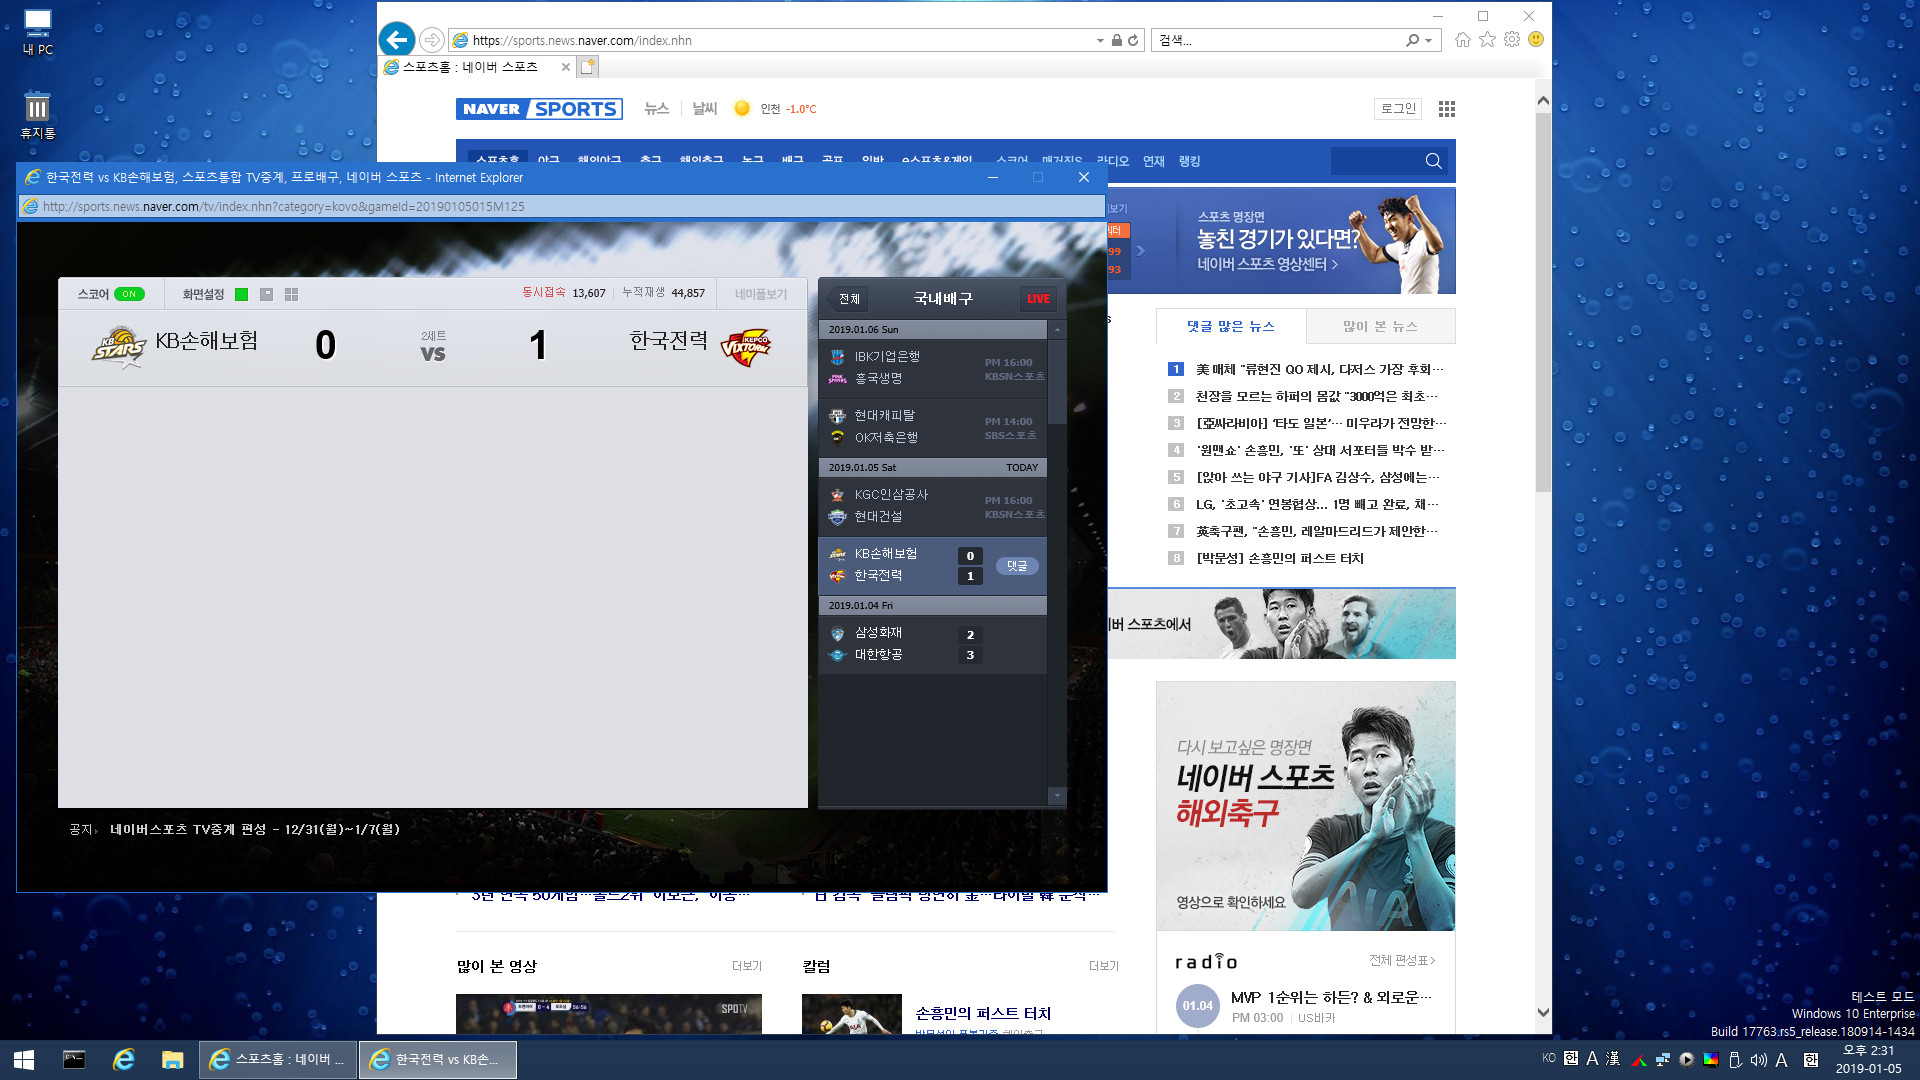
Task: Switch to 많이 본 뉴스 tab
Action: point(1380,326)
